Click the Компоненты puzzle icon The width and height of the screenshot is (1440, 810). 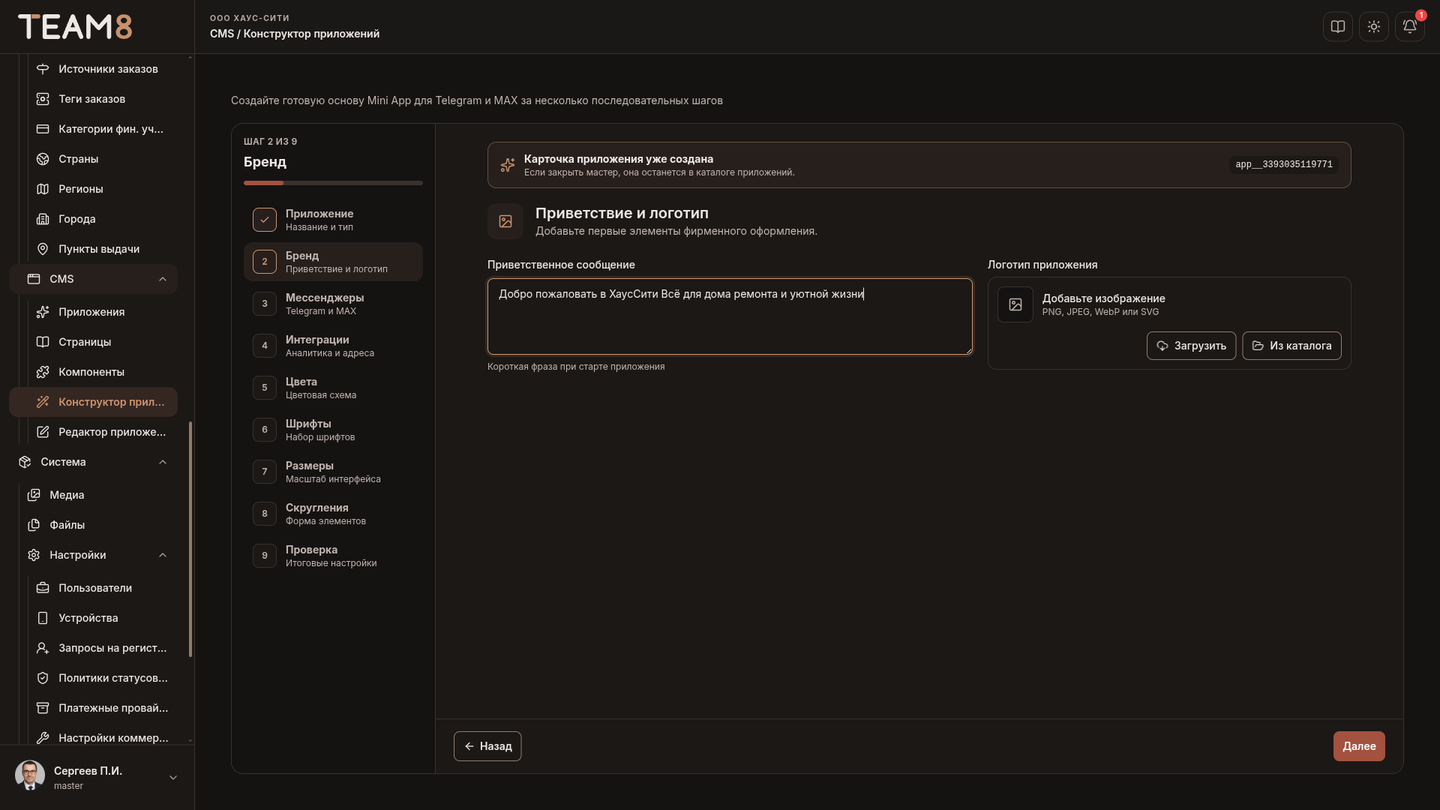(43, 372)
